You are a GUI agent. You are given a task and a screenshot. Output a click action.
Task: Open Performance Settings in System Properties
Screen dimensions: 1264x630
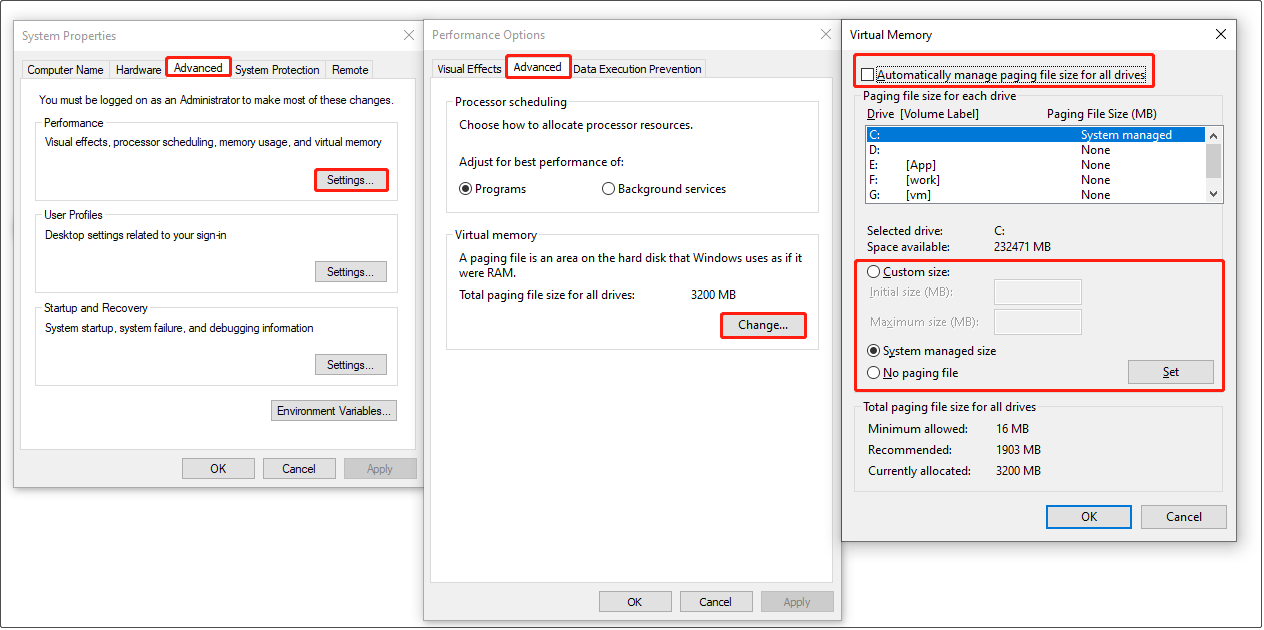point(351,179)
